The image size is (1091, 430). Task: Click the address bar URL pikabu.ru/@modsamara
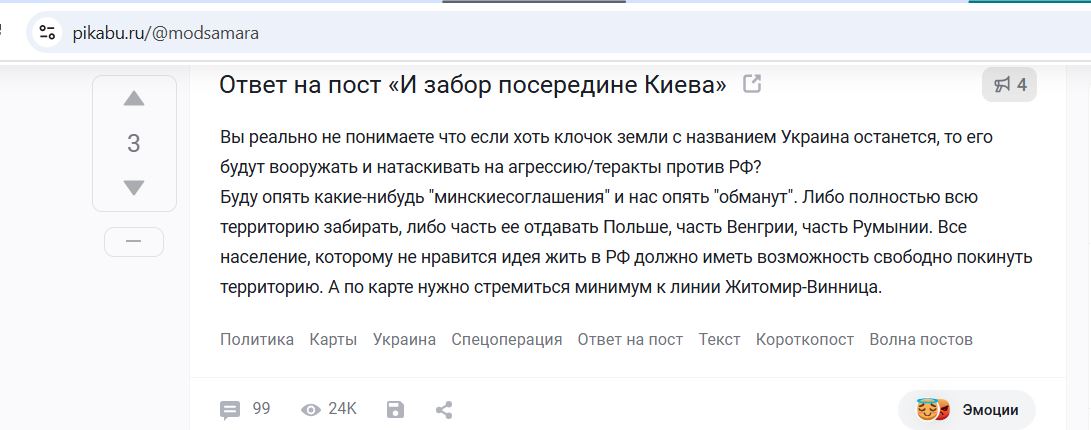(166, 33)
